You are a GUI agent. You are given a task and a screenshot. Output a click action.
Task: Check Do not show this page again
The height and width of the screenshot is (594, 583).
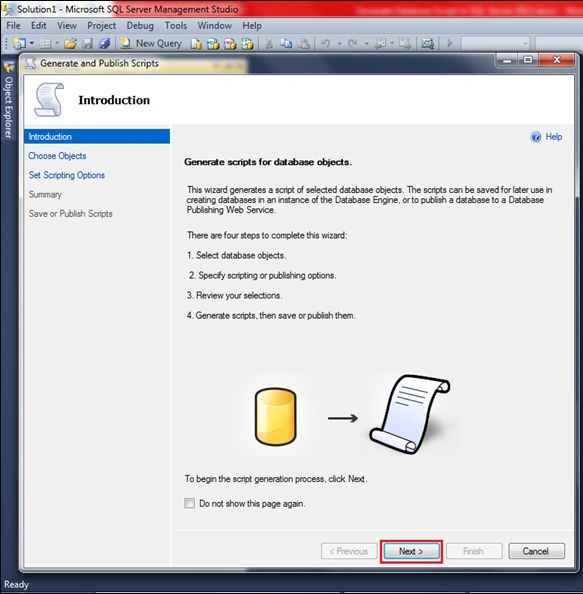189,503
